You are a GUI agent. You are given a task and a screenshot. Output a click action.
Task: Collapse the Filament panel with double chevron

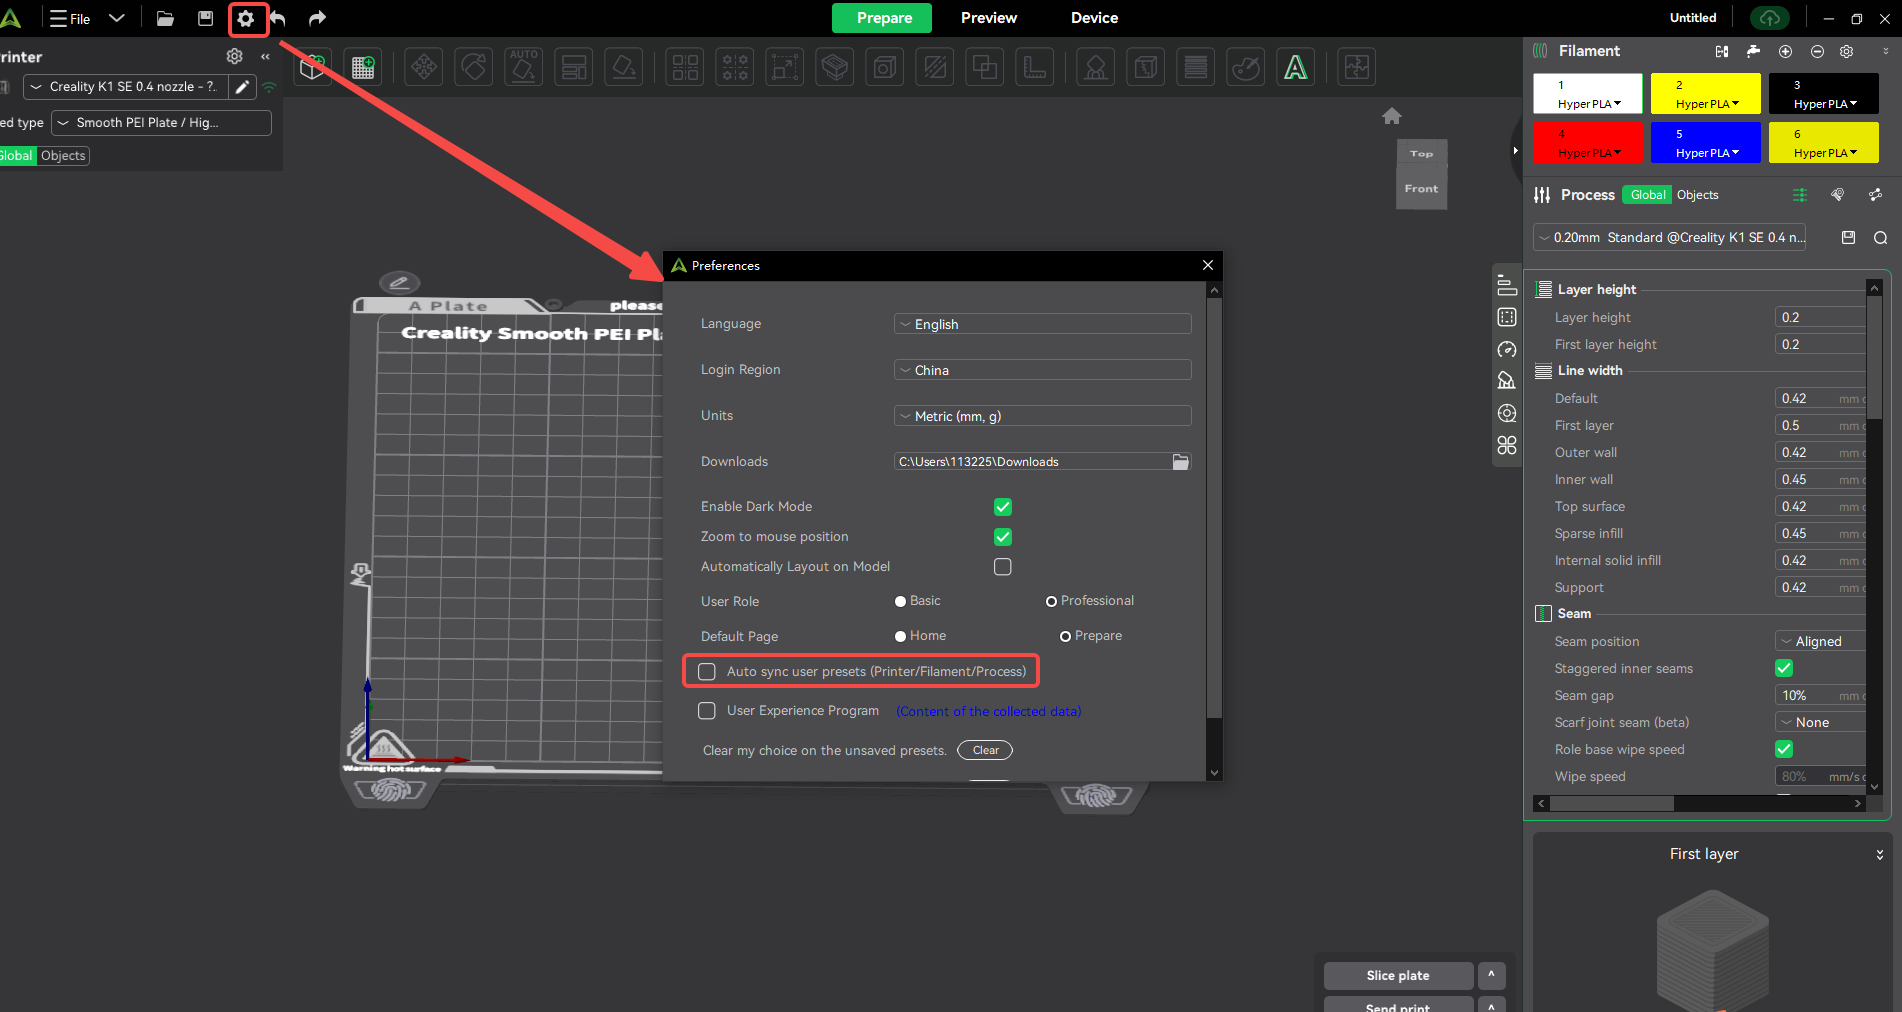click(x=1884, y=51)
